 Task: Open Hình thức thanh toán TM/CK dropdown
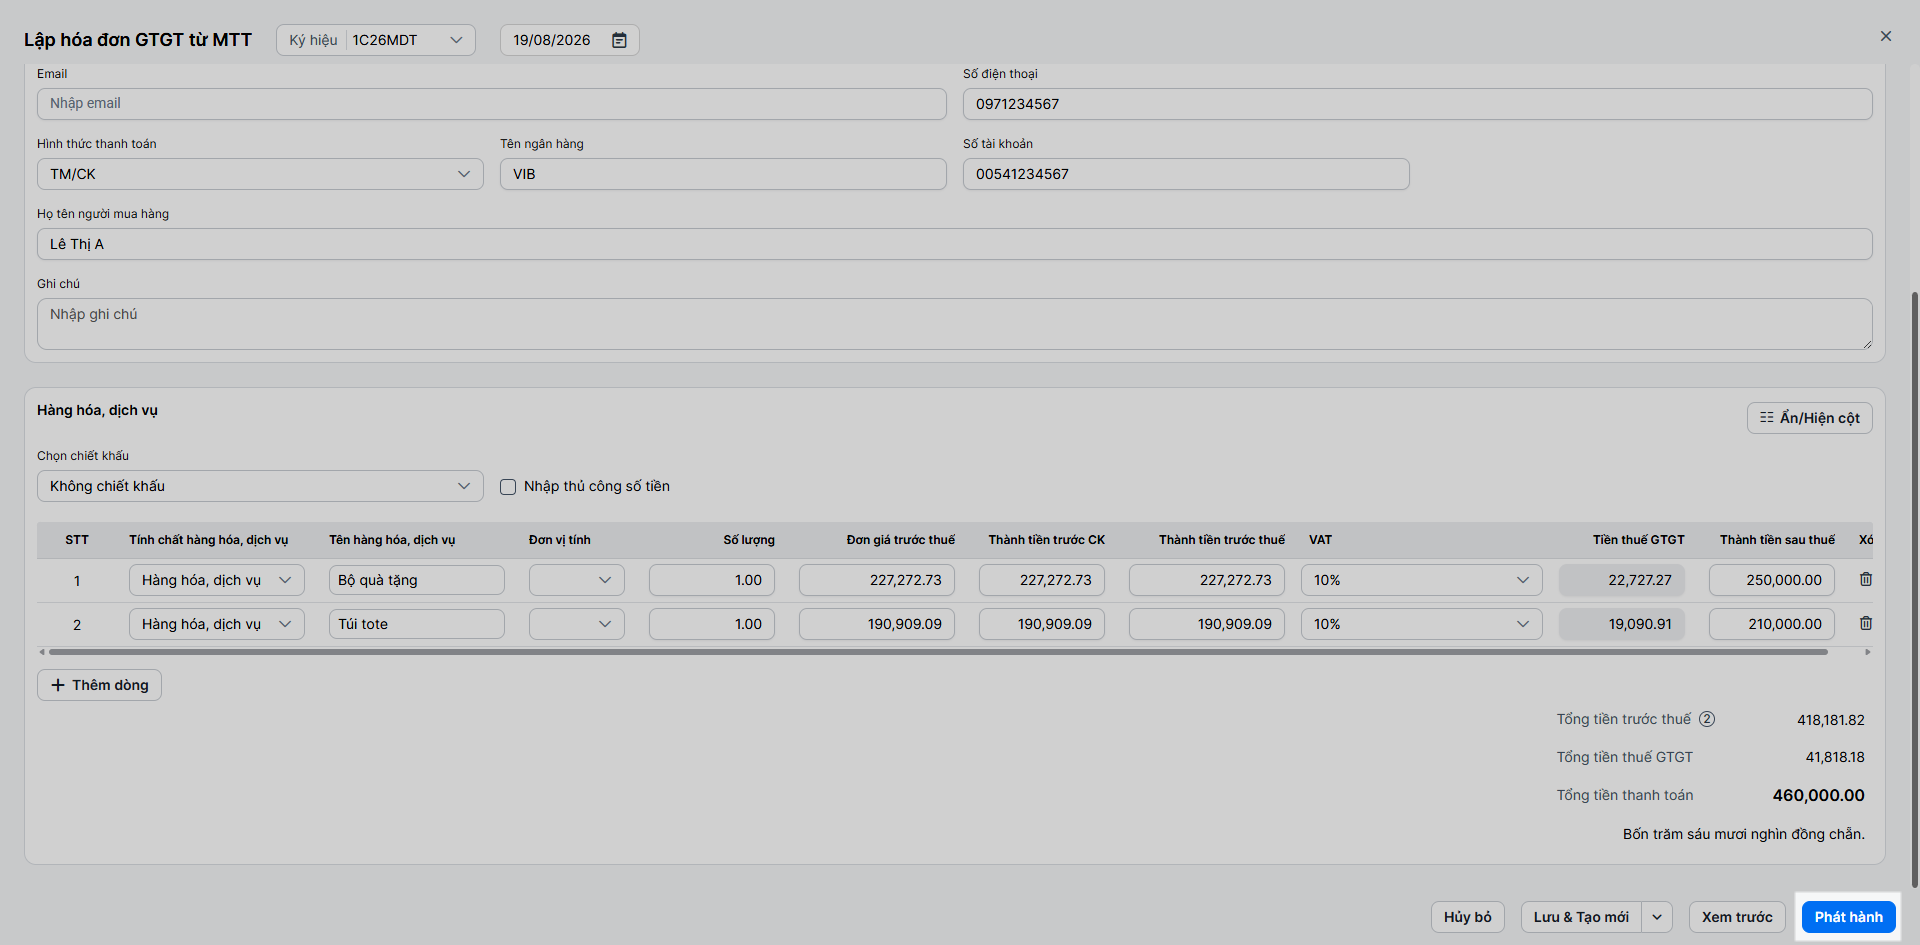[x=260, y=174]
